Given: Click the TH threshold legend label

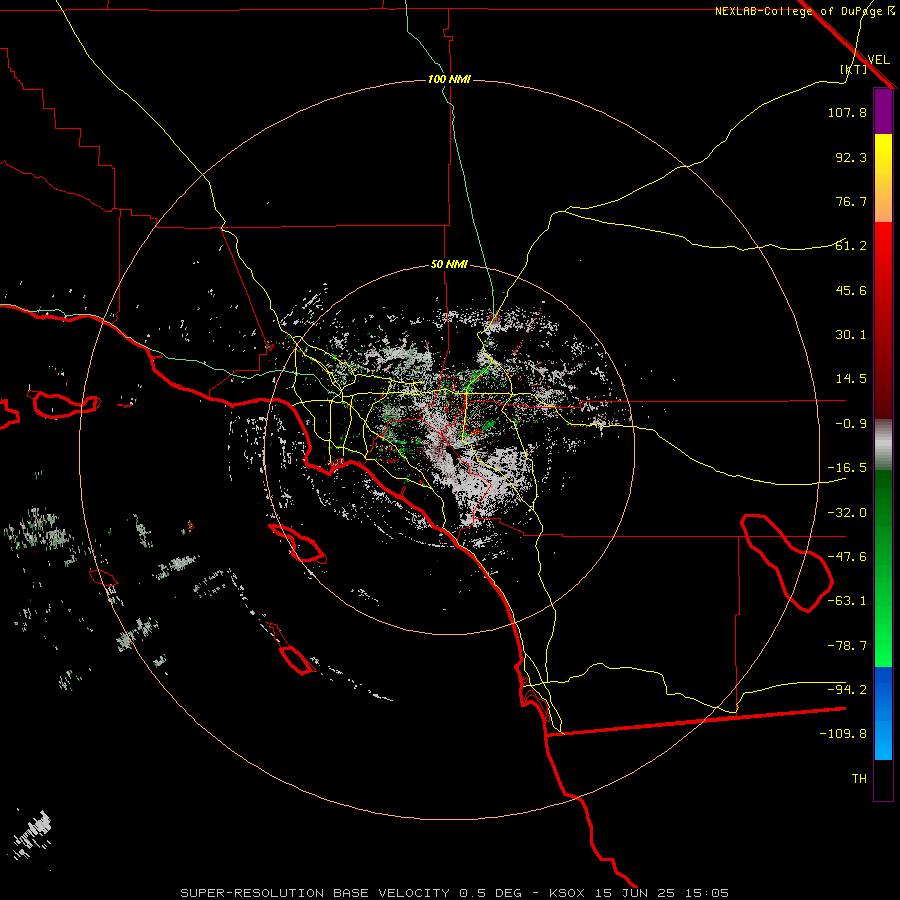Looking at the screenshot, I should coord(859,779).
